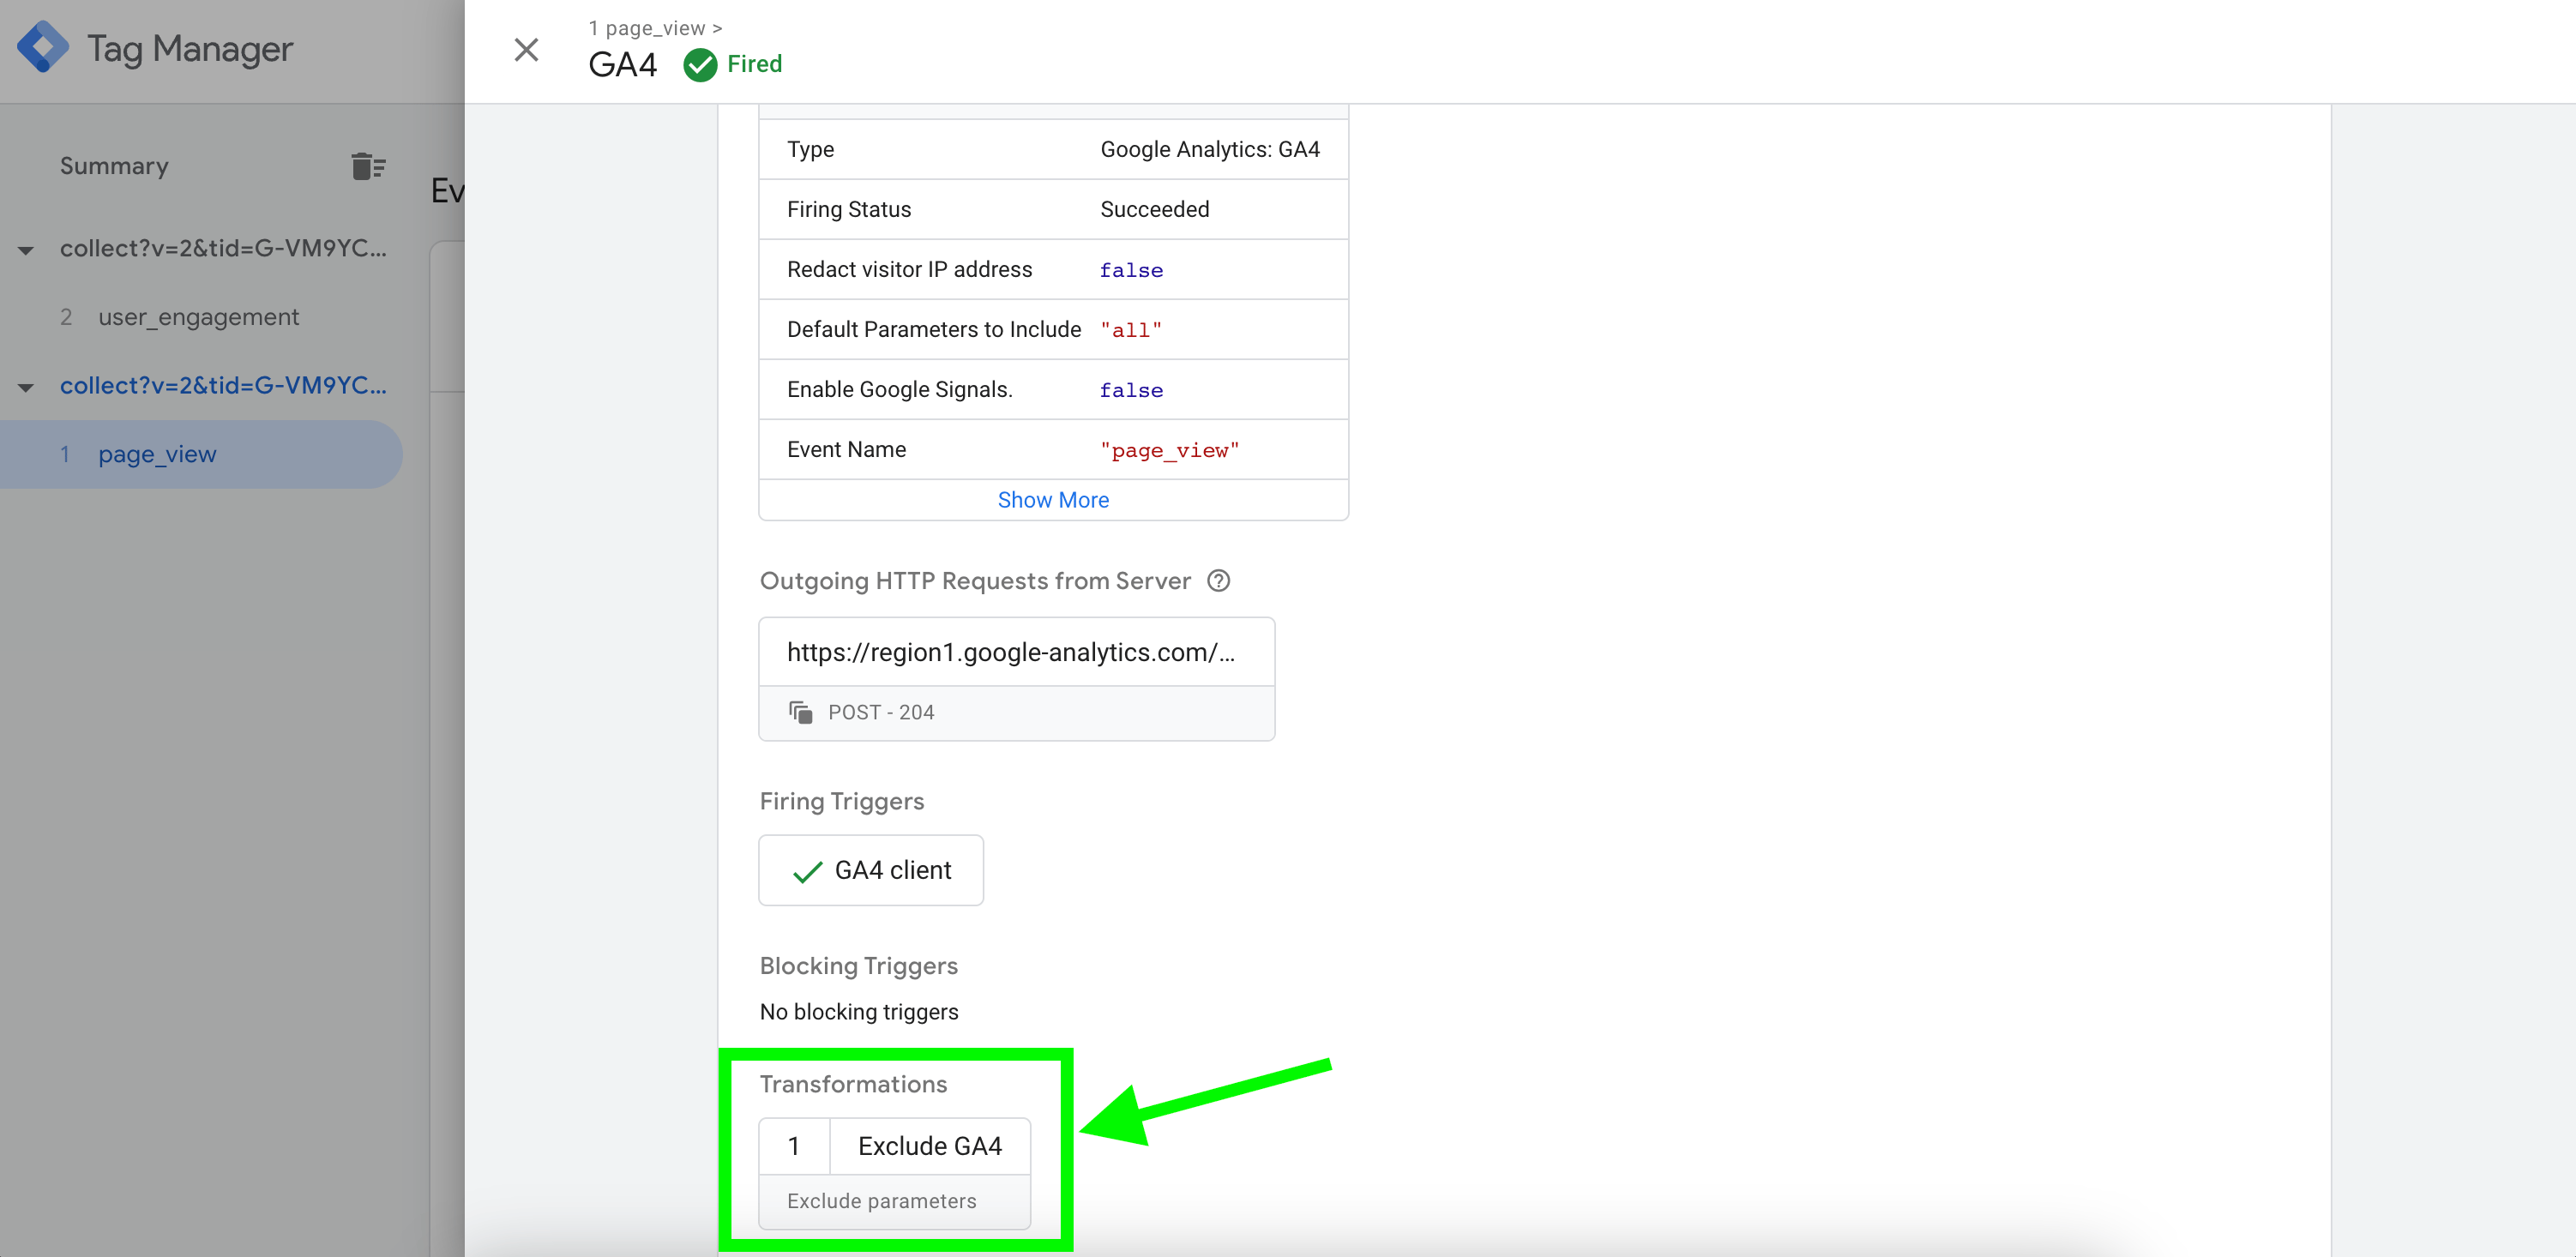Click the Enable Google Signals label
This screenshot has width=2576, height=1257.
point(900,389)
